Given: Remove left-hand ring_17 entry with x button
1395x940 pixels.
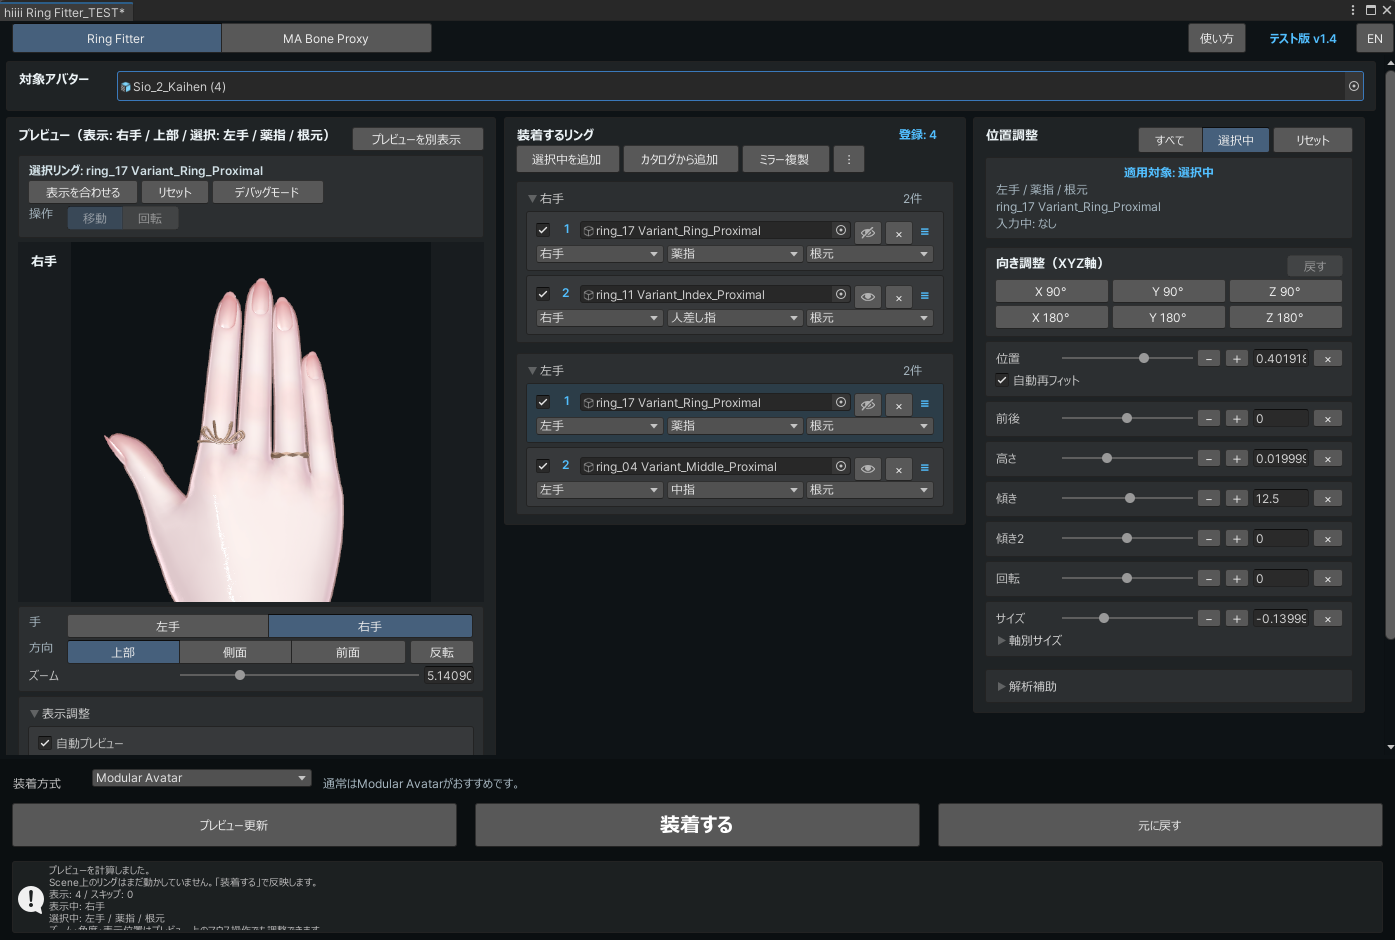Looking at the screenshot, I should (899, 405).
